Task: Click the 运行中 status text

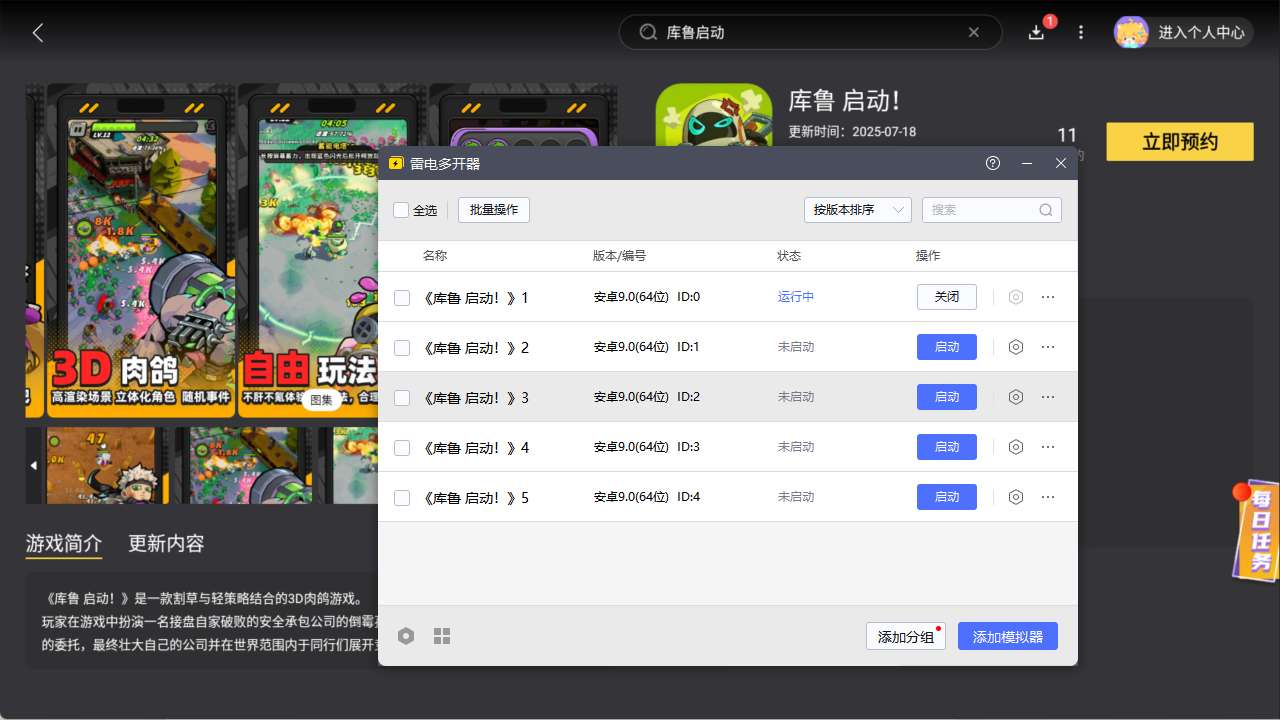Action: coord(796,297)
